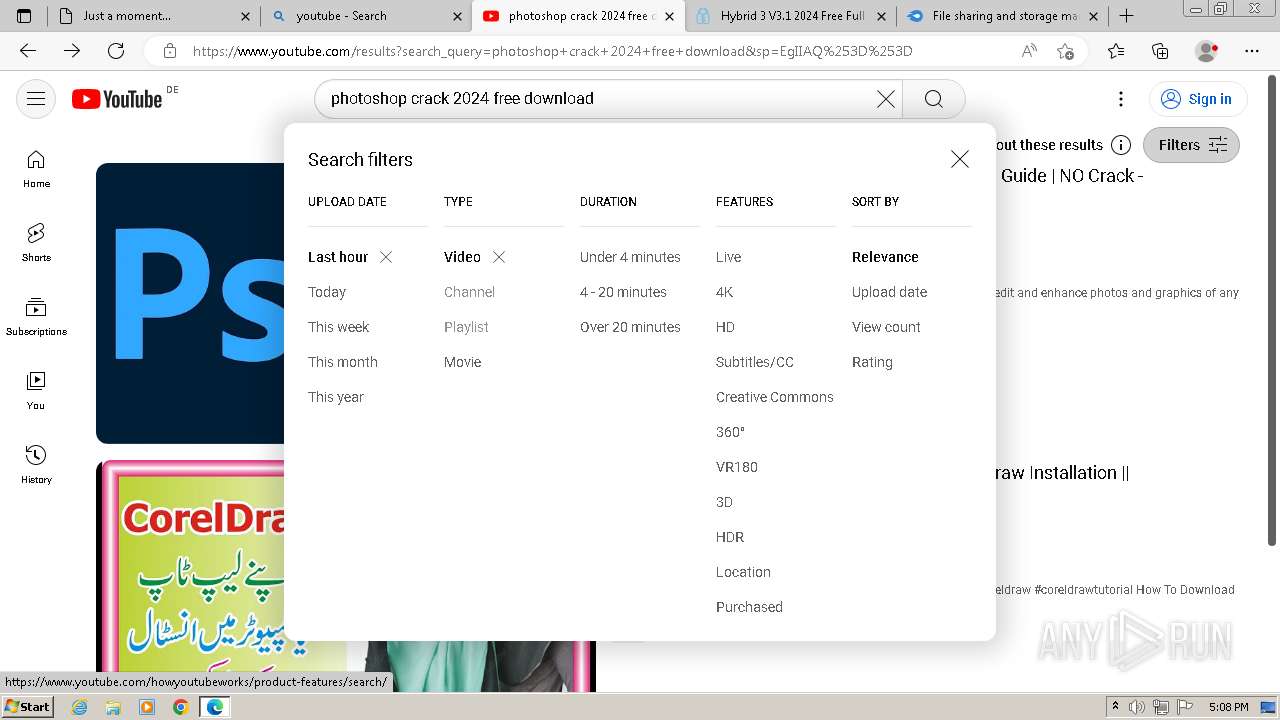This screenshot has width=1280, height=720.
Task: Clear the search query with the X
Action: coord(886,98)
